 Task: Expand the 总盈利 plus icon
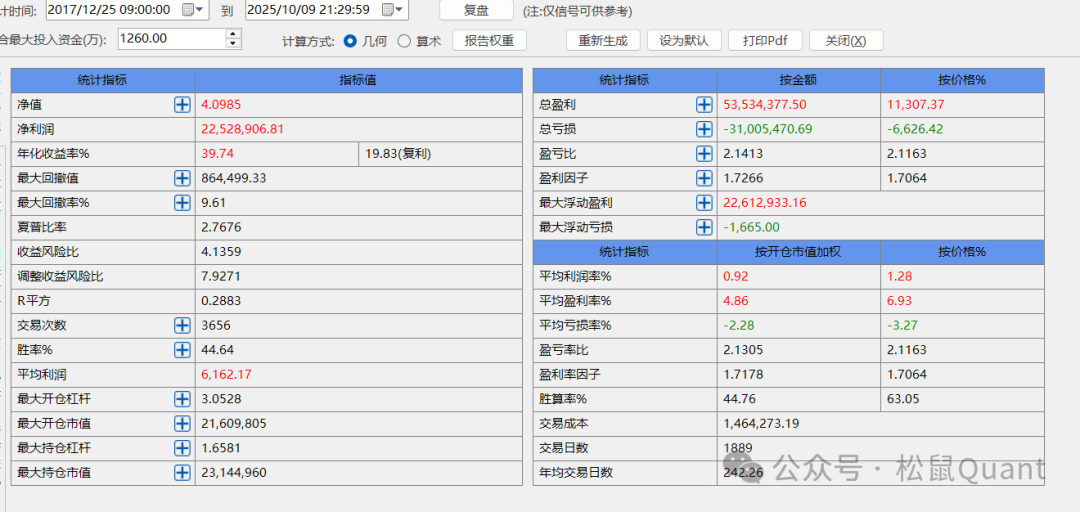click(x=704, y=105)
